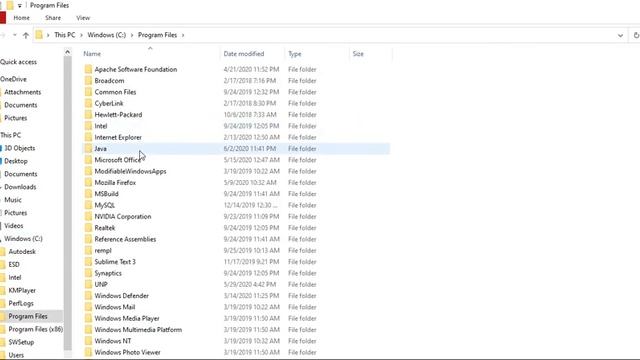The image size is (640, 360).
Task: Select the MSBuild folder name
Action: coord(106,194)
